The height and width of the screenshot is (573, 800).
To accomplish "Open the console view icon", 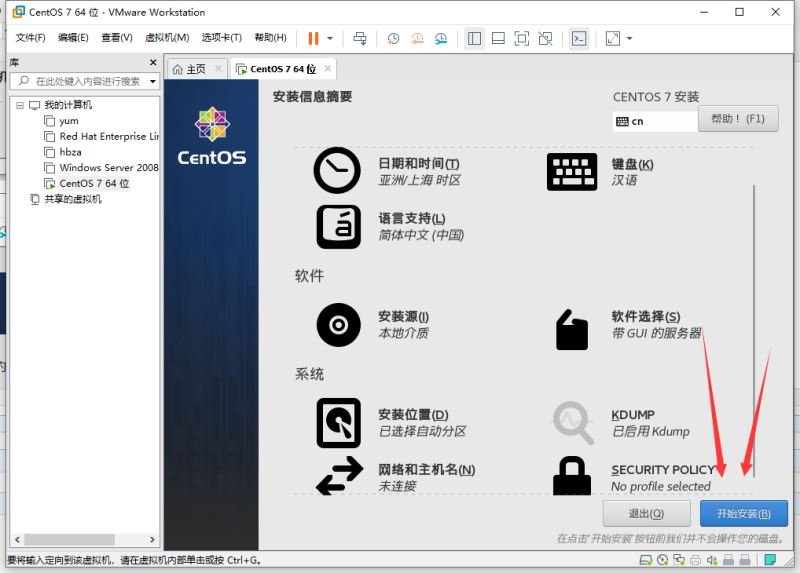I will [579, 38].
